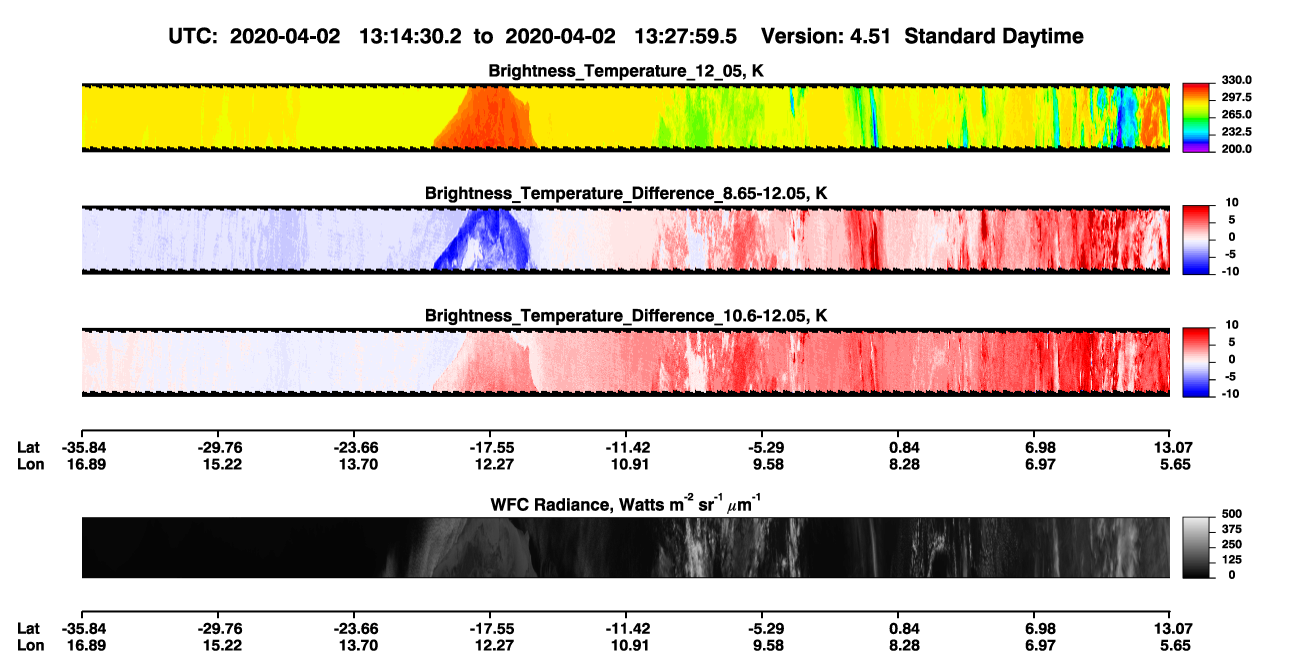The image size is (1300, 667).
Task: Select the 8.65-12.05 difference image strip
Action: (x=625, y=239)
